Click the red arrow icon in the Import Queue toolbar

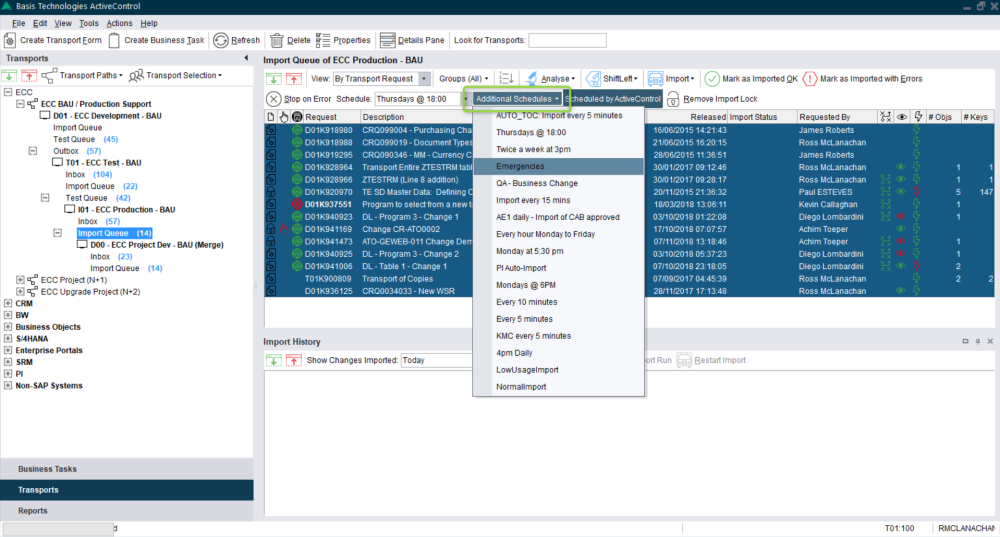coord(293,79)
